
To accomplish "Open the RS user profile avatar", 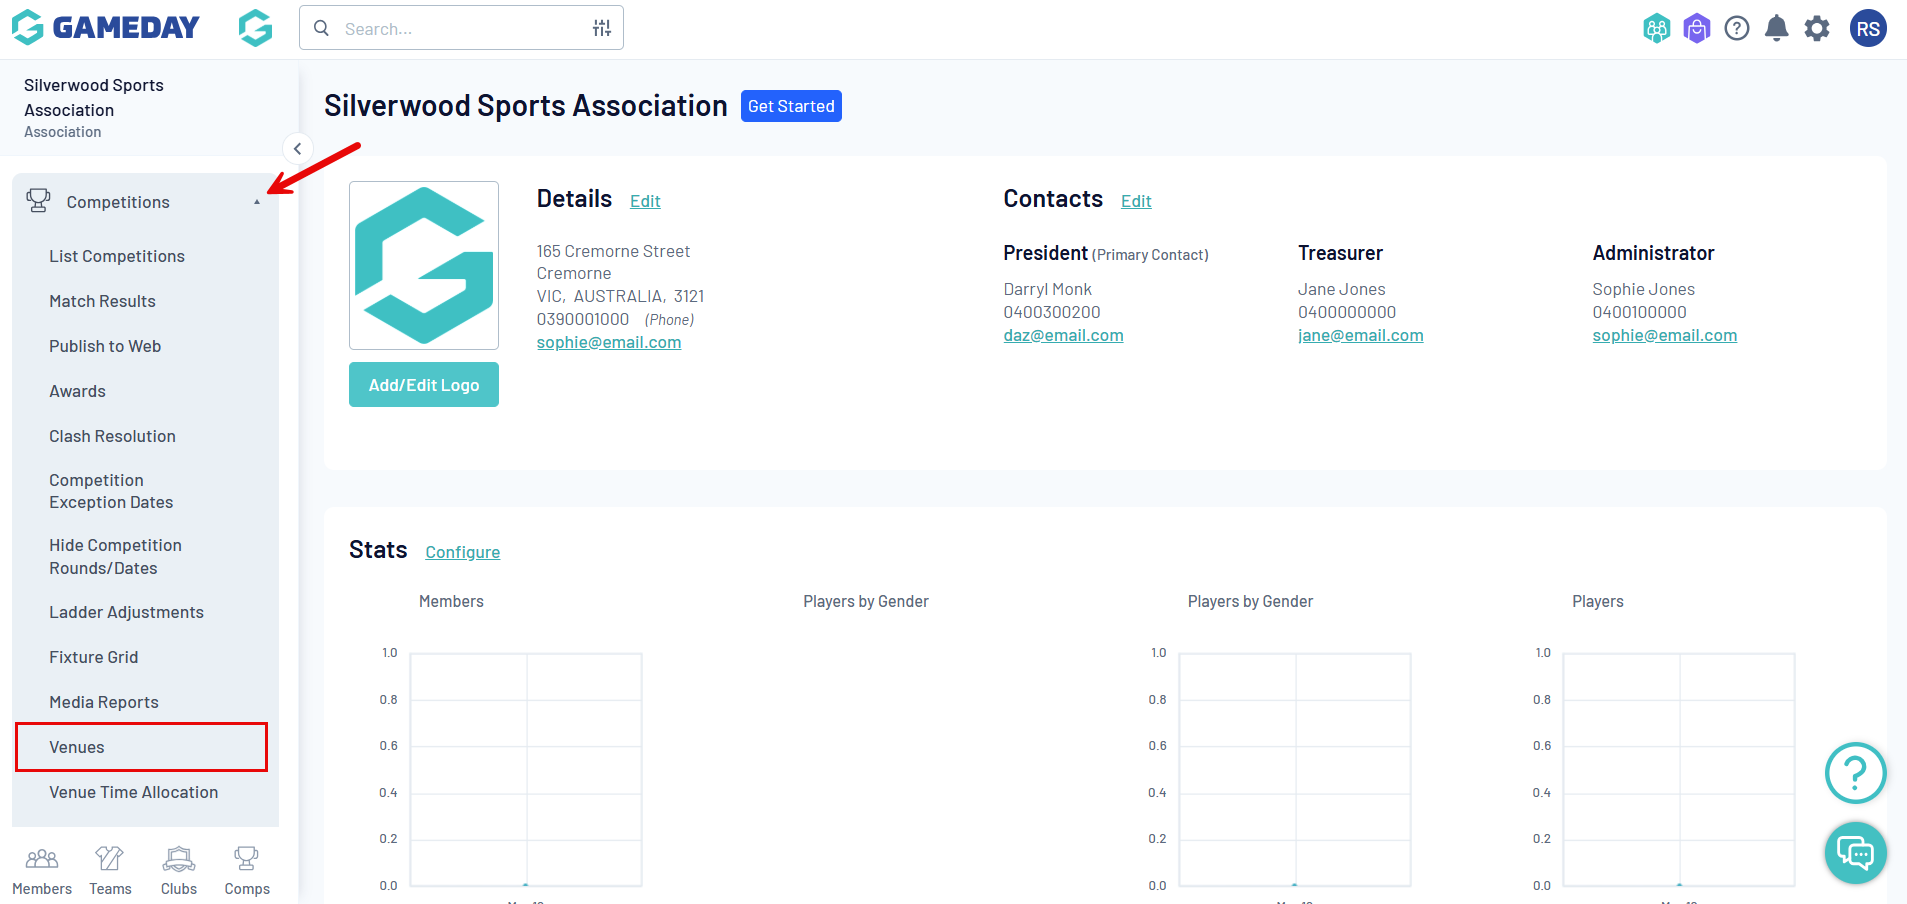I will (x=1868, y=28).
